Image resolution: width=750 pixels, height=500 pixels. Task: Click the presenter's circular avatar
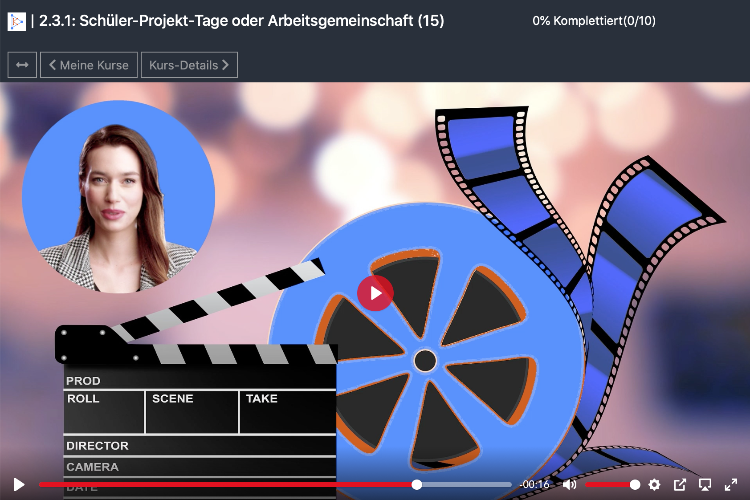pyautogui.click(x=118, y=190)
